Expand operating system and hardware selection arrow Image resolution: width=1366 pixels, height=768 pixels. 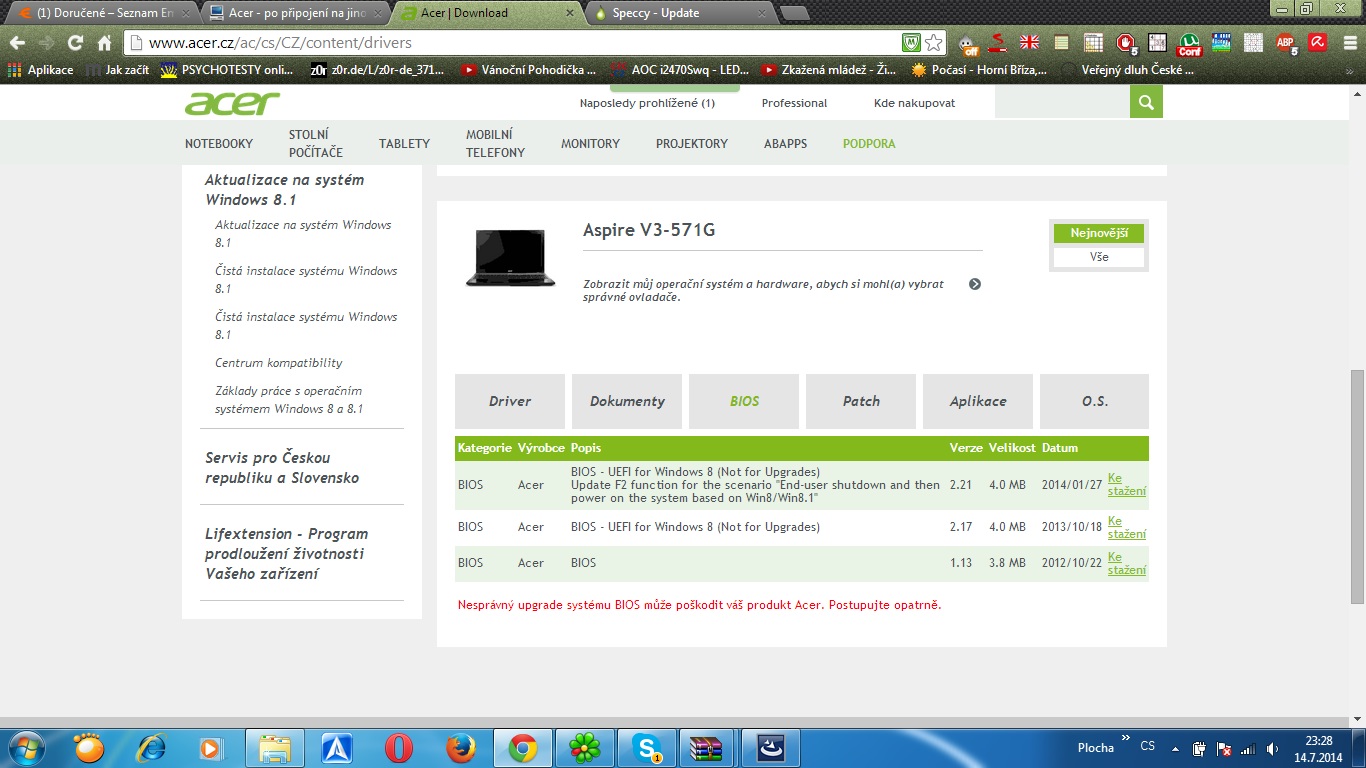[975, 284]
